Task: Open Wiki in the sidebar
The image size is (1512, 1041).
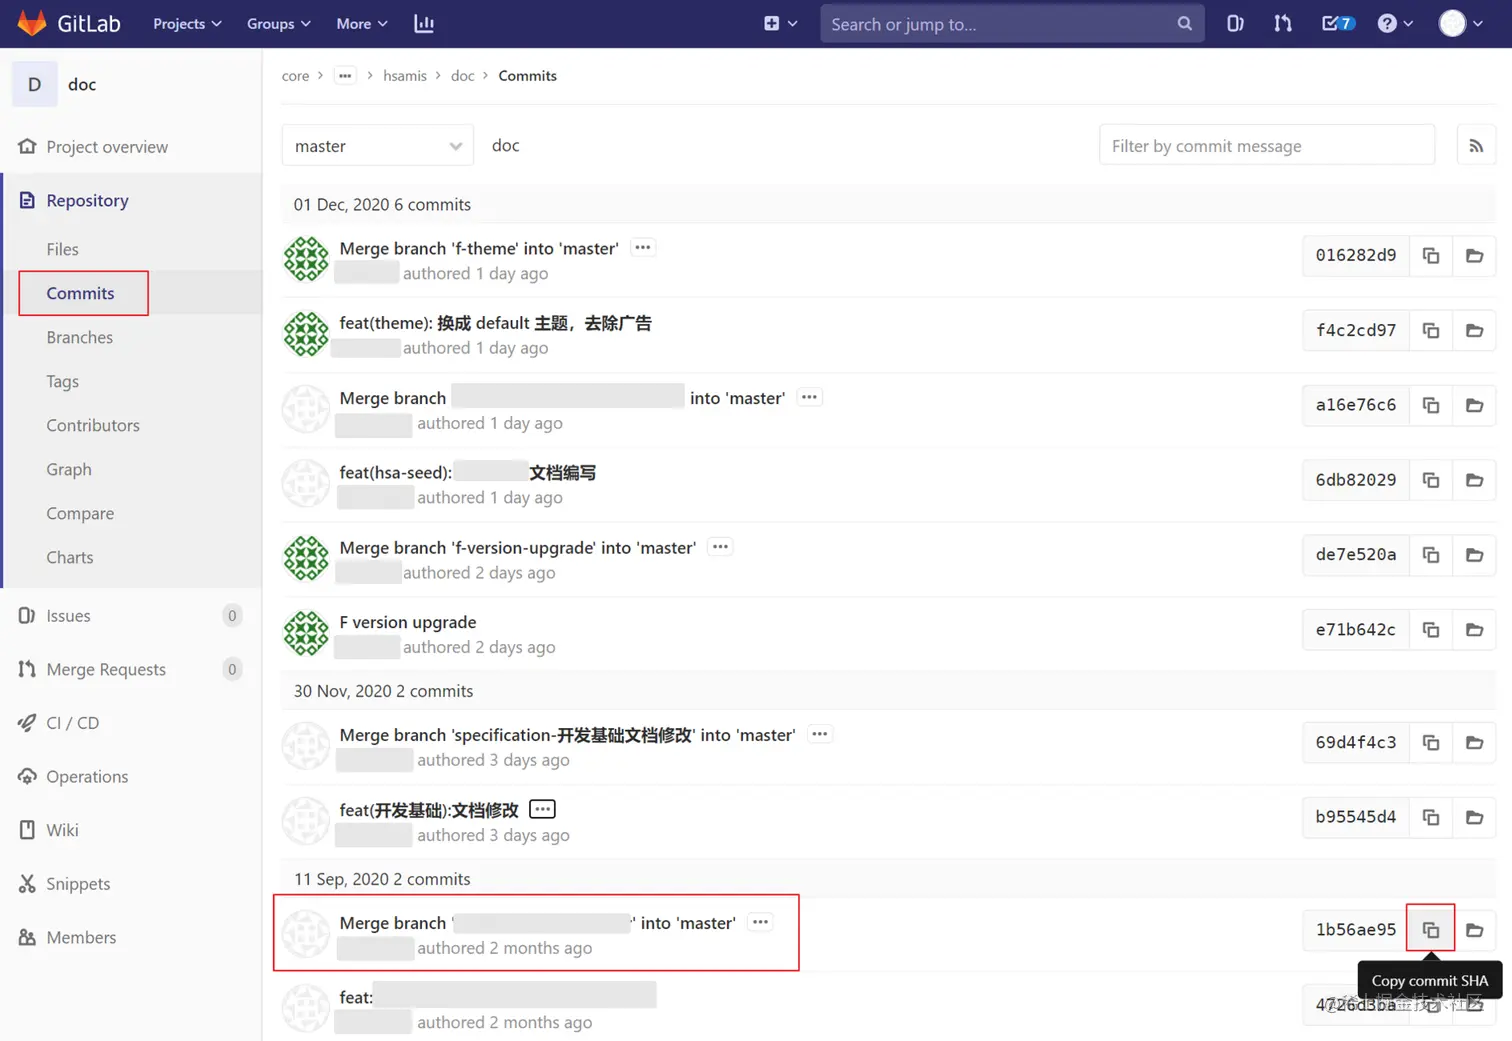Action: [62, 830]
